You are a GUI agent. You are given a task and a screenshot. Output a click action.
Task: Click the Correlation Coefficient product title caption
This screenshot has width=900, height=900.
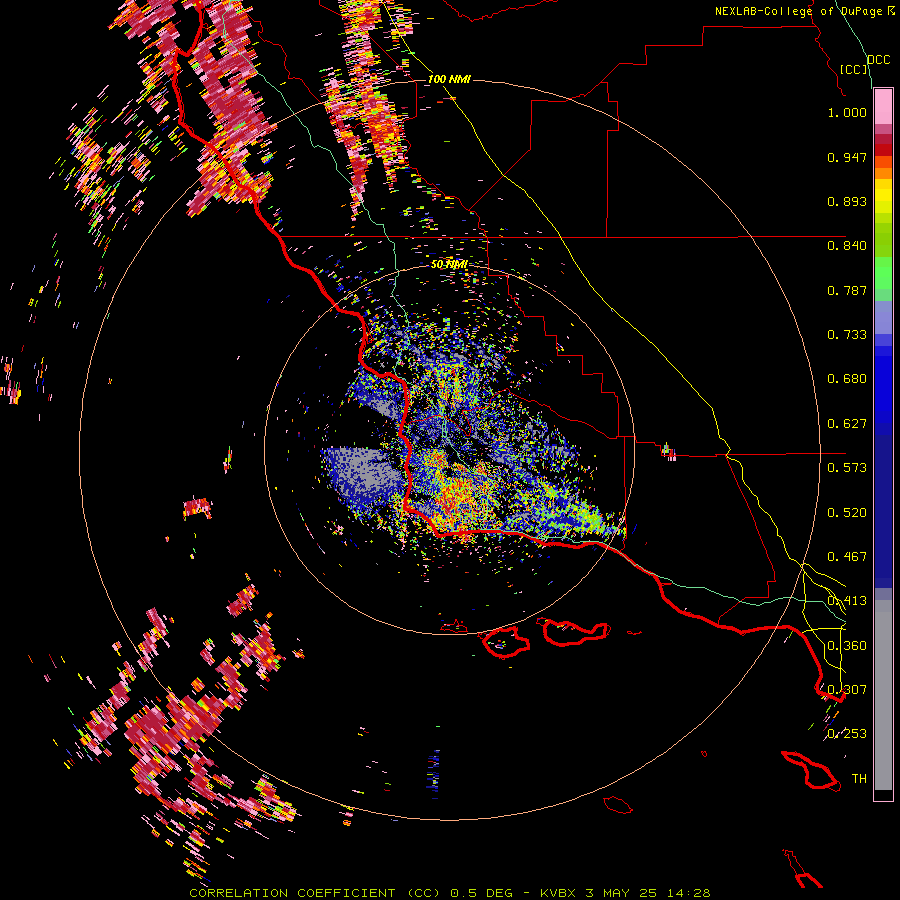pos(315,893)
